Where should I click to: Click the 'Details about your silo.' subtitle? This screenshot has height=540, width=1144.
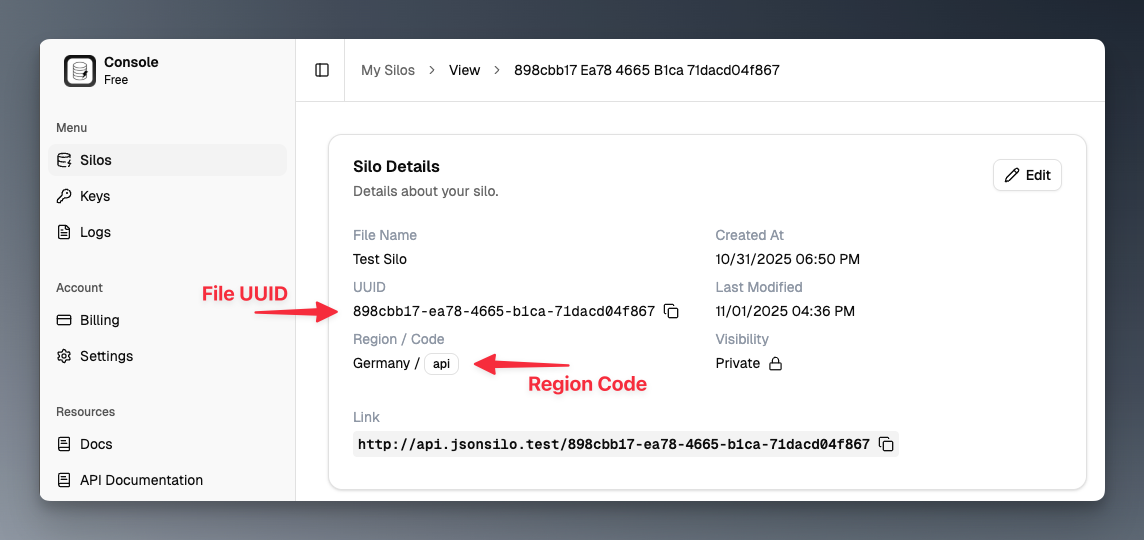pos(426,192)
